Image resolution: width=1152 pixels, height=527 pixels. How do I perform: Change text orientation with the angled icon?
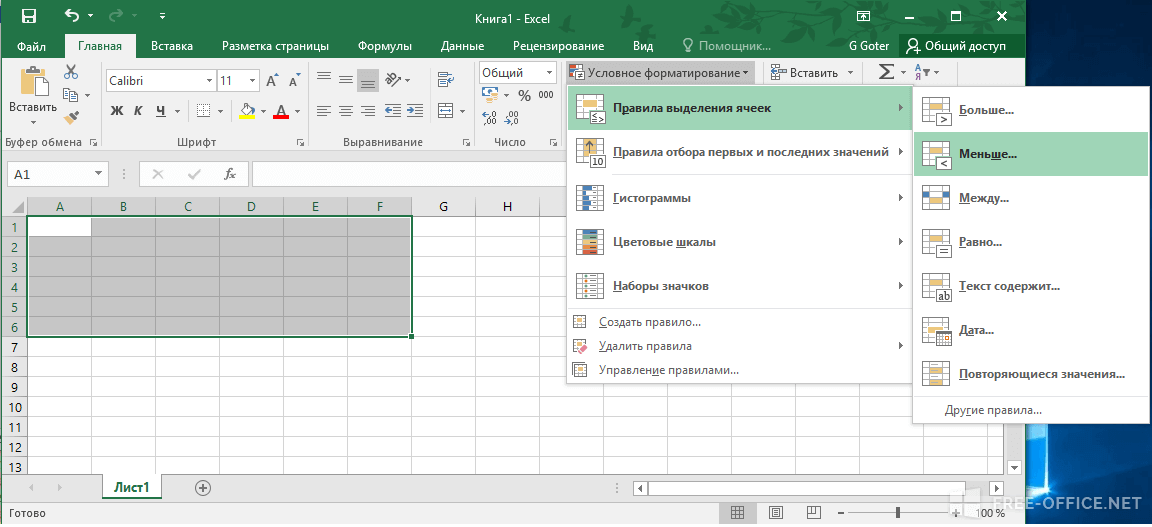395,79
